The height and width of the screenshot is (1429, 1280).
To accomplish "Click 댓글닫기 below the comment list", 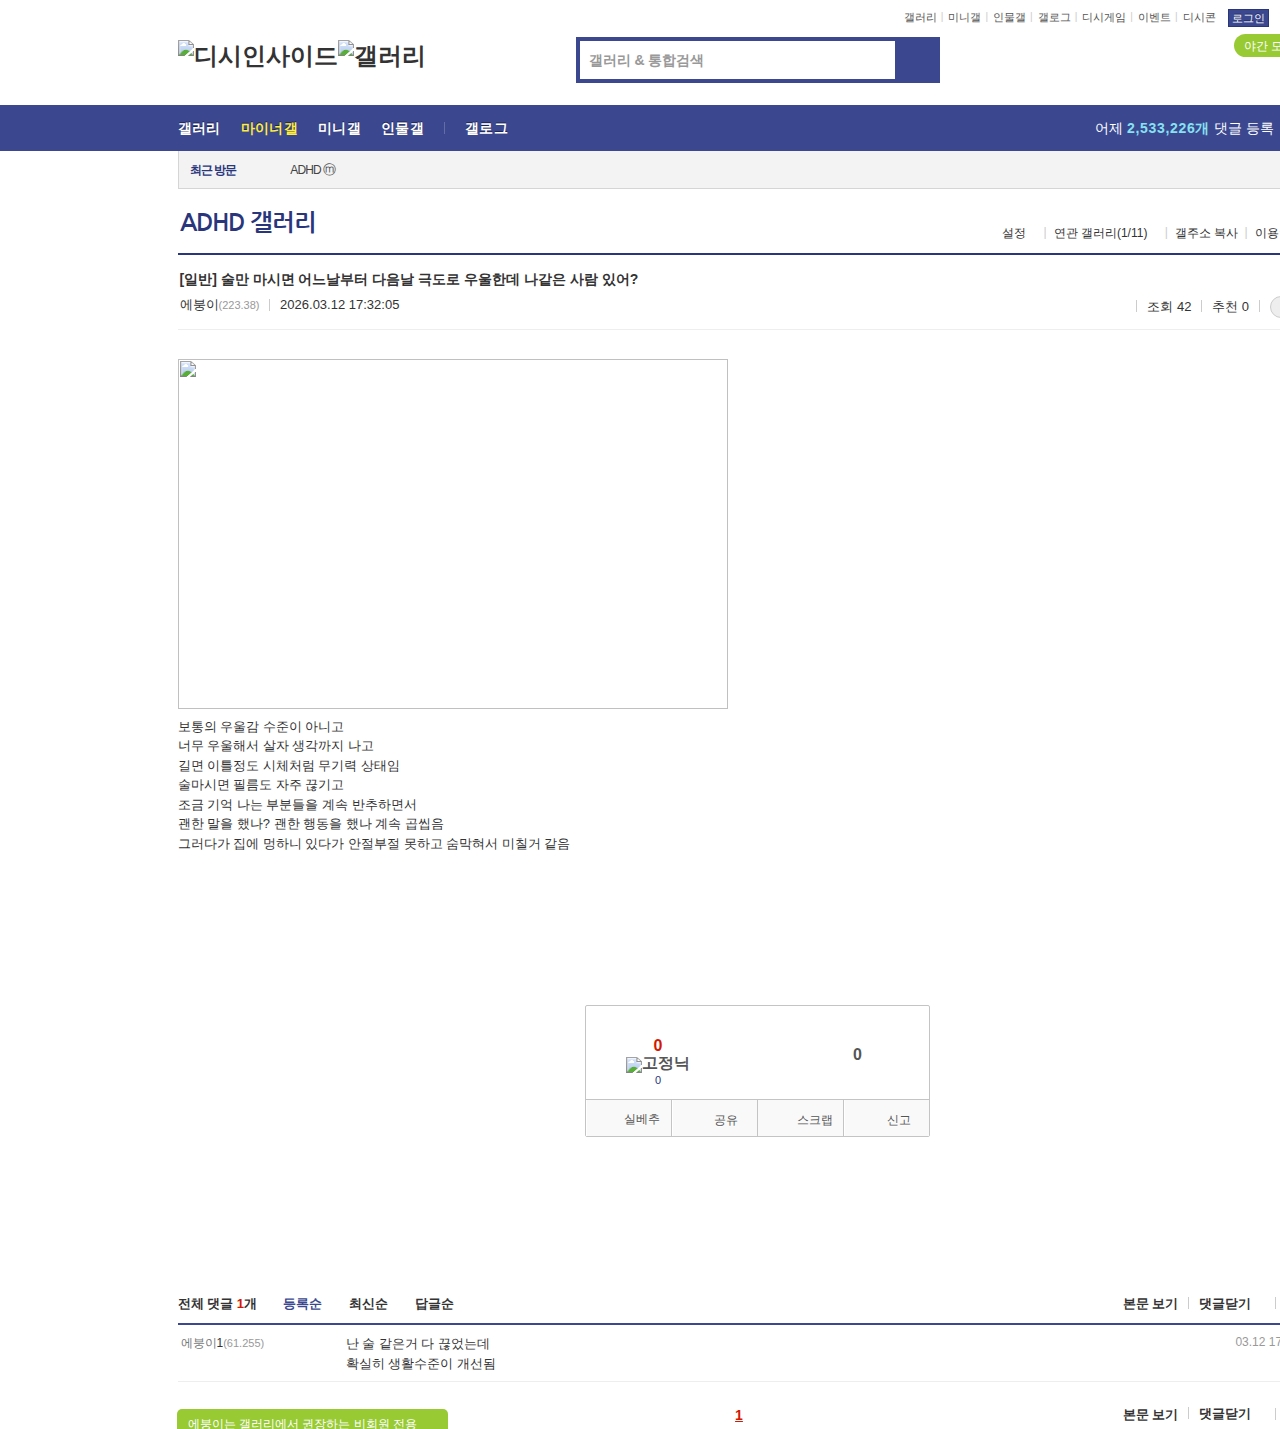I will 1225,1415.
